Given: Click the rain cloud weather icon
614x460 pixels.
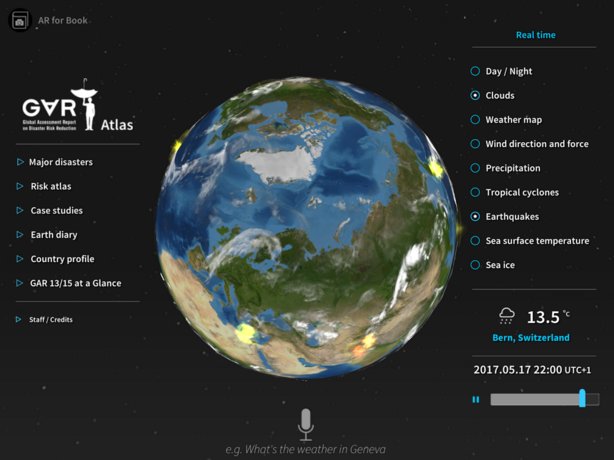Looking at the screenshot, I should [507, 316].
